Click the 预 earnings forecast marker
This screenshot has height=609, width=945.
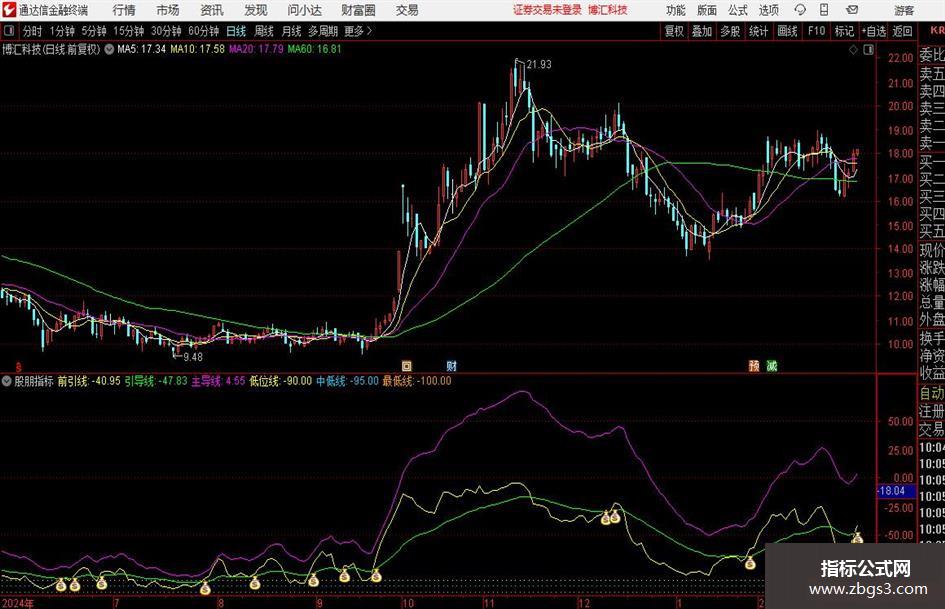(754, 366)
